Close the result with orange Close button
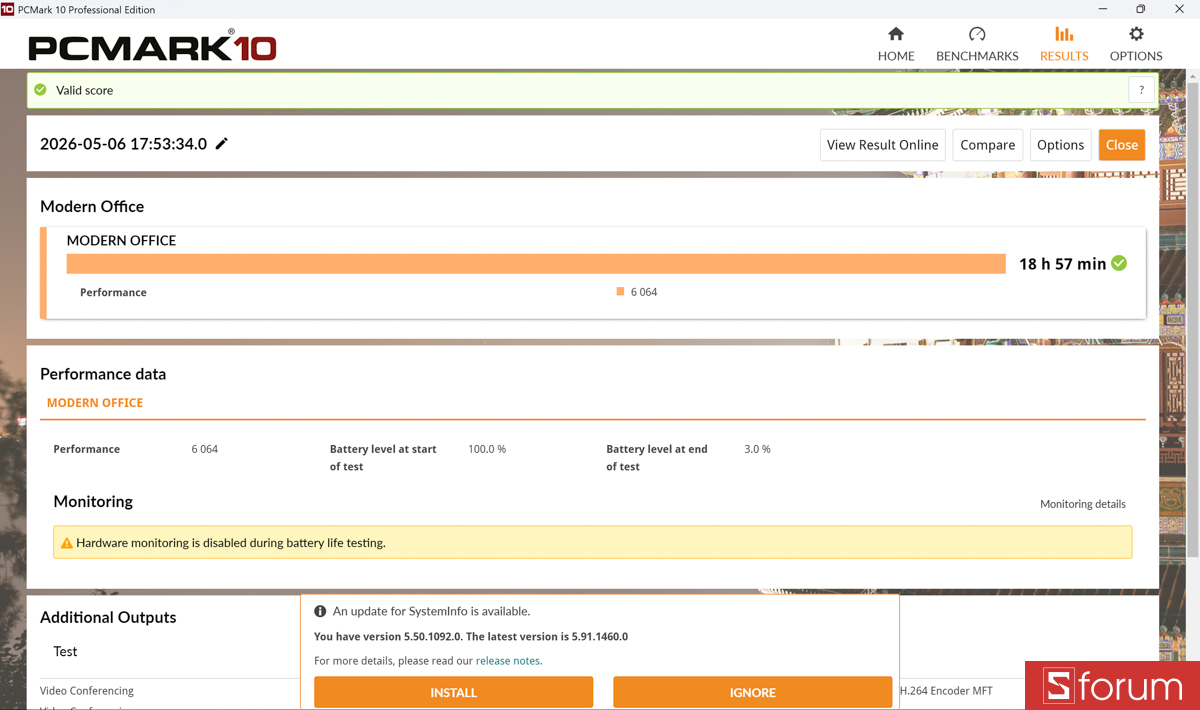The height and width of the screenshot is (710, 1200). point(1121,145)
